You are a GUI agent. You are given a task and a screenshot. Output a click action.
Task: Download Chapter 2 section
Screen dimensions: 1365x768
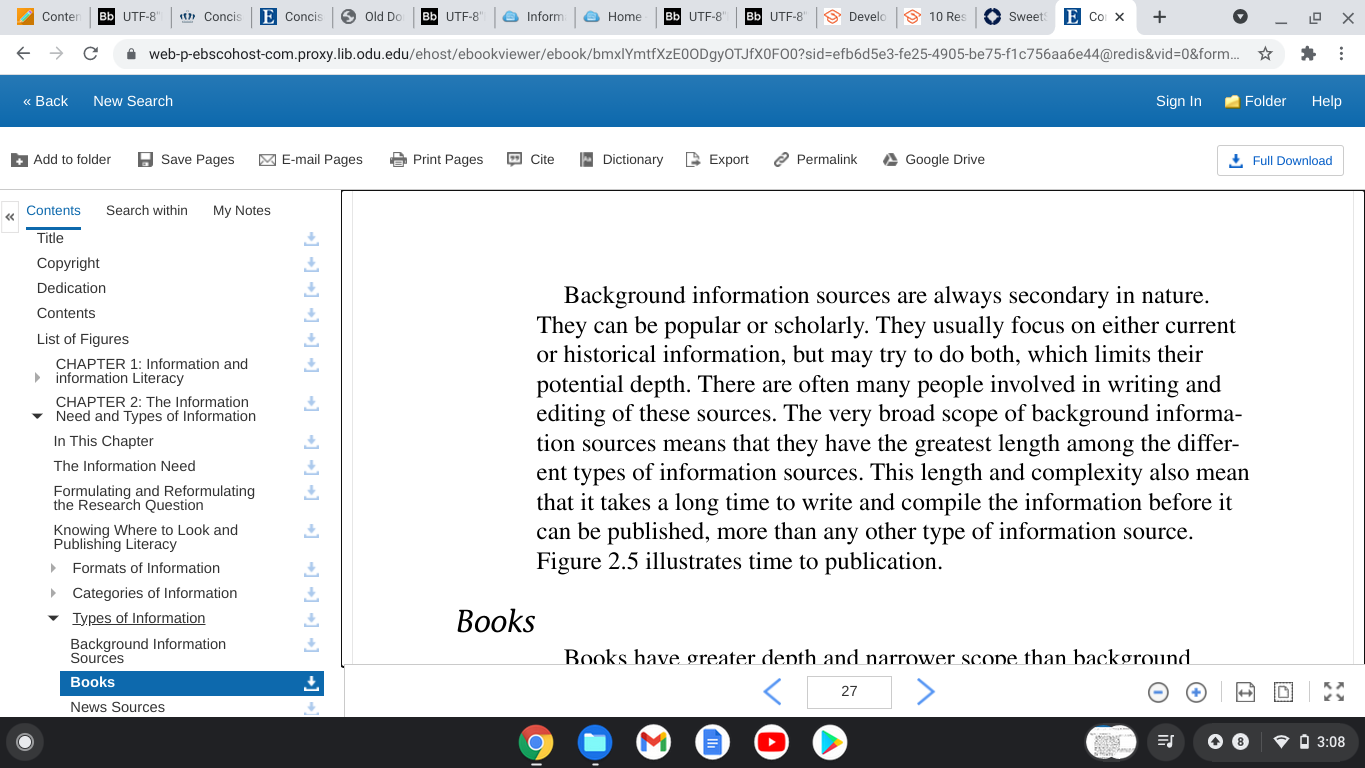311,403
